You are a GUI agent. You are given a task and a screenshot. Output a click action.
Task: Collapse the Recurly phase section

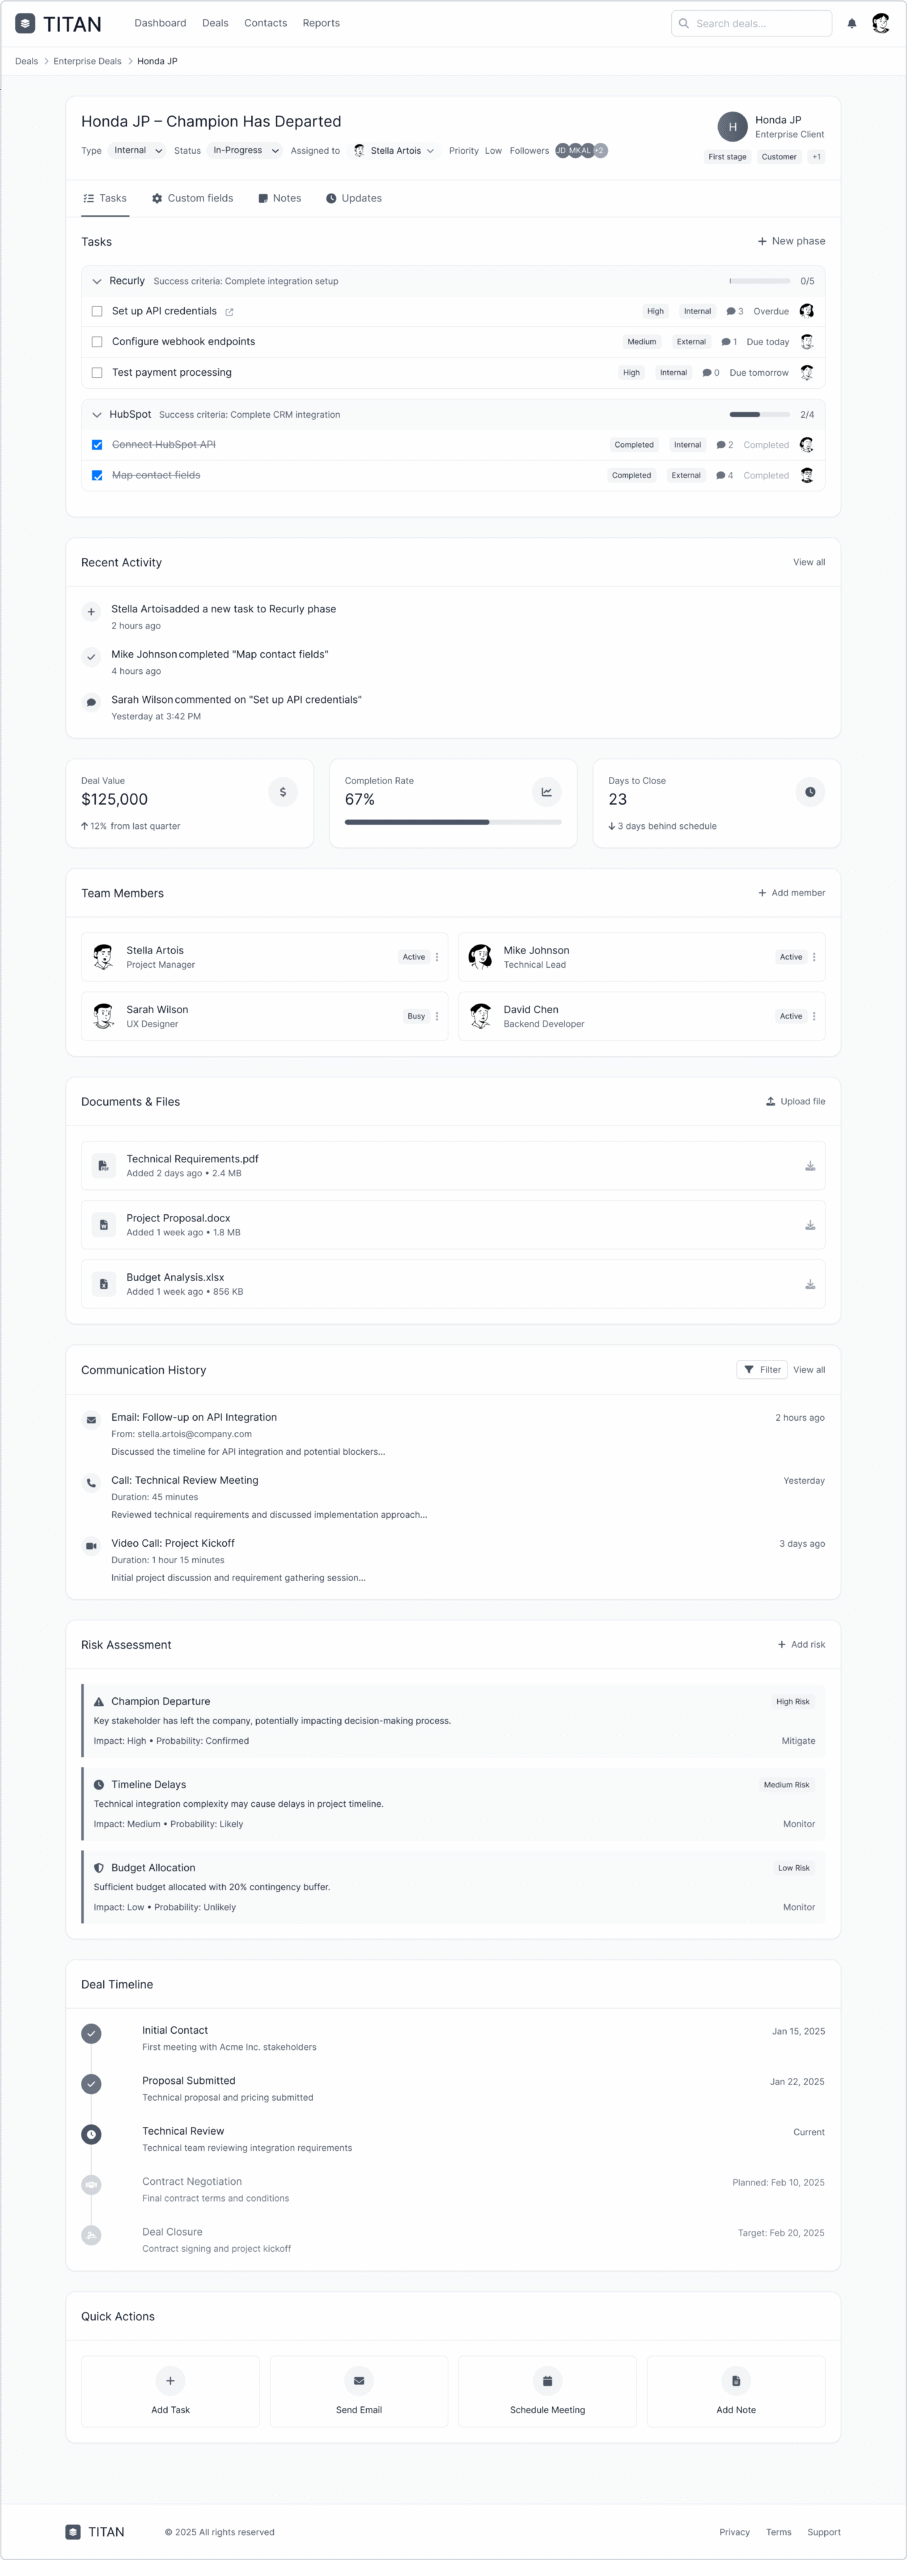[97, 281]
